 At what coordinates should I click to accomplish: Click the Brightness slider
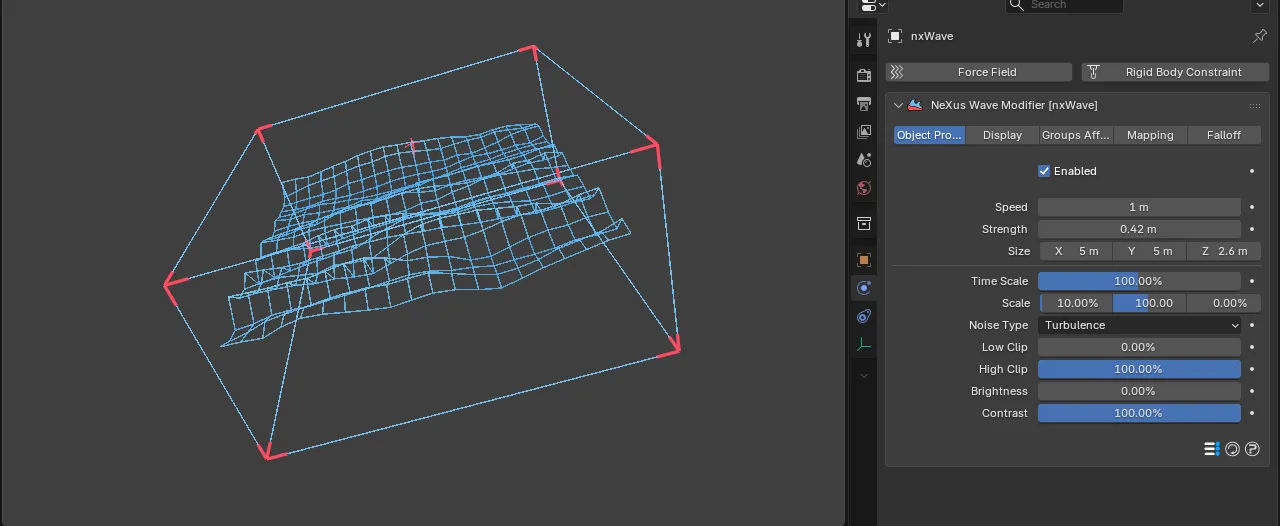point(1139,391)
